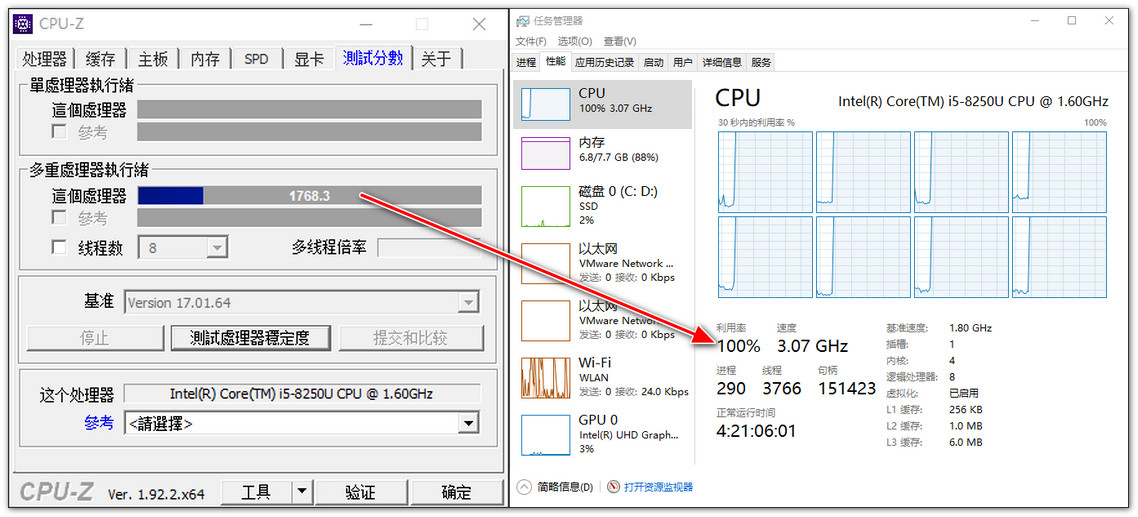
Task: Click the 已启用 virtualization value
Action: click(x=964, y=393)
